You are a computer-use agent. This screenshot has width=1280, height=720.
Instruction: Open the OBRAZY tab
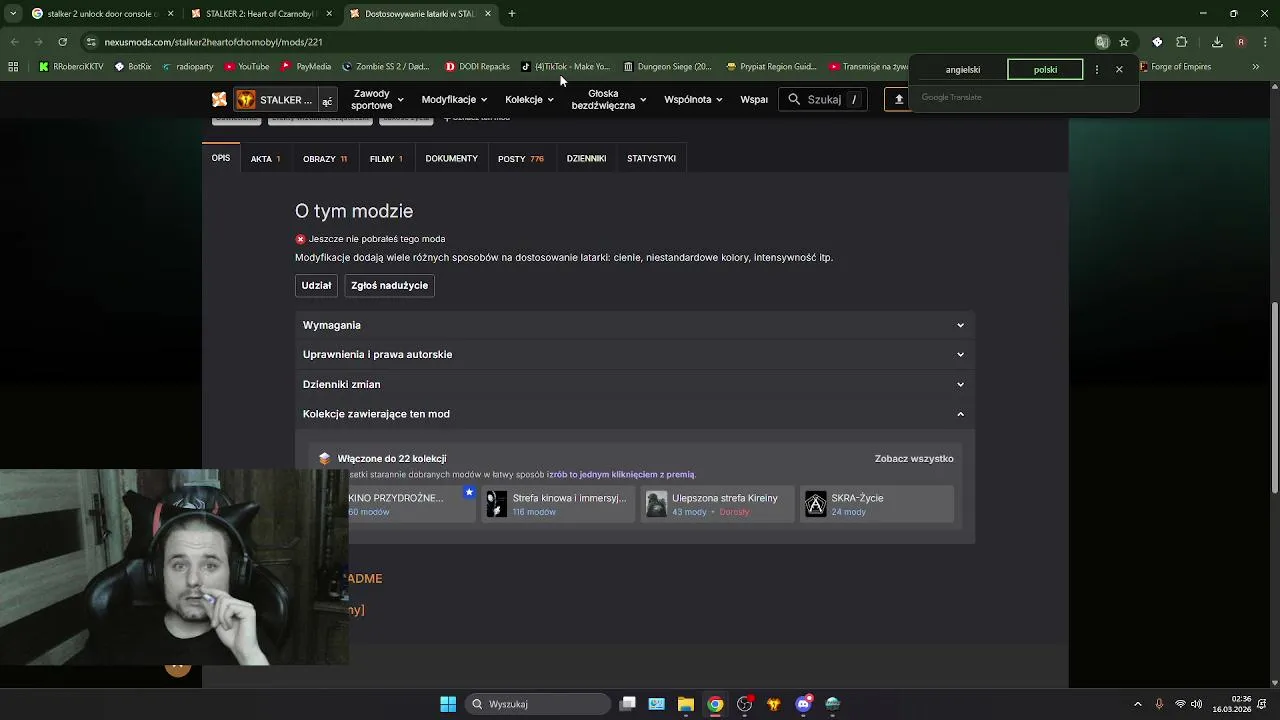click(x=325, y=158)
